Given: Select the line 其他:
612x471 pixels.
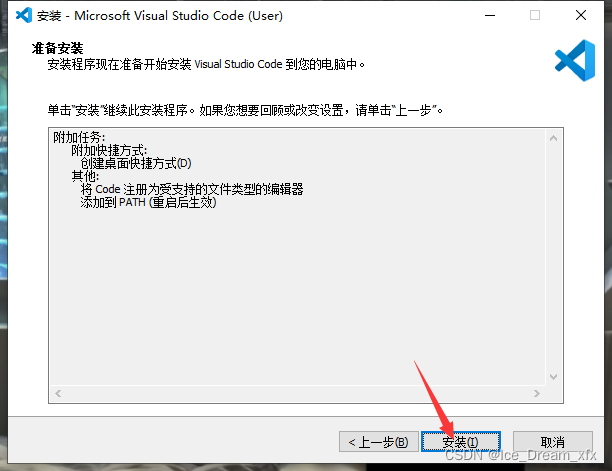Looking at the screenshot, I should (x=85, y=176).
